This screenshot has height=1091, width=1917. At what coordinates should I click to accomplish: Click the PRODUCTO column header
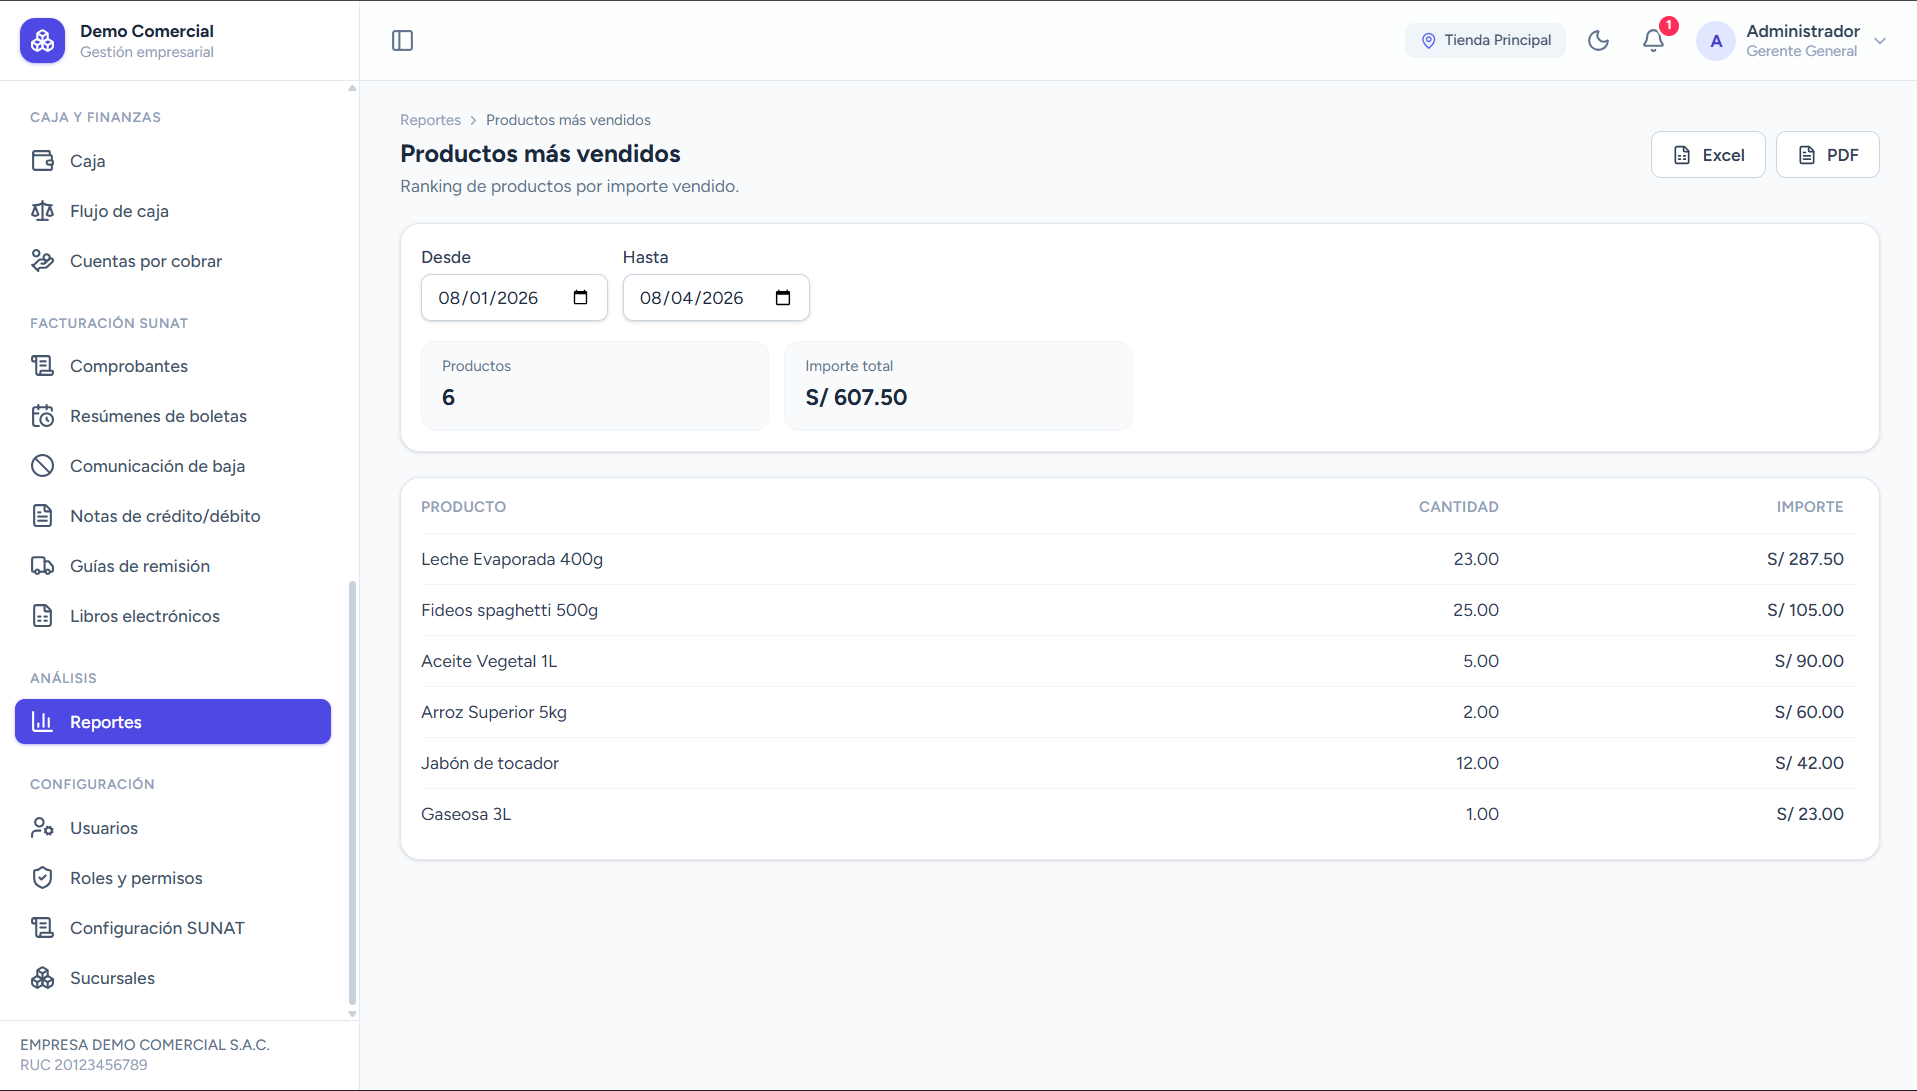click(x=463, y=507)
